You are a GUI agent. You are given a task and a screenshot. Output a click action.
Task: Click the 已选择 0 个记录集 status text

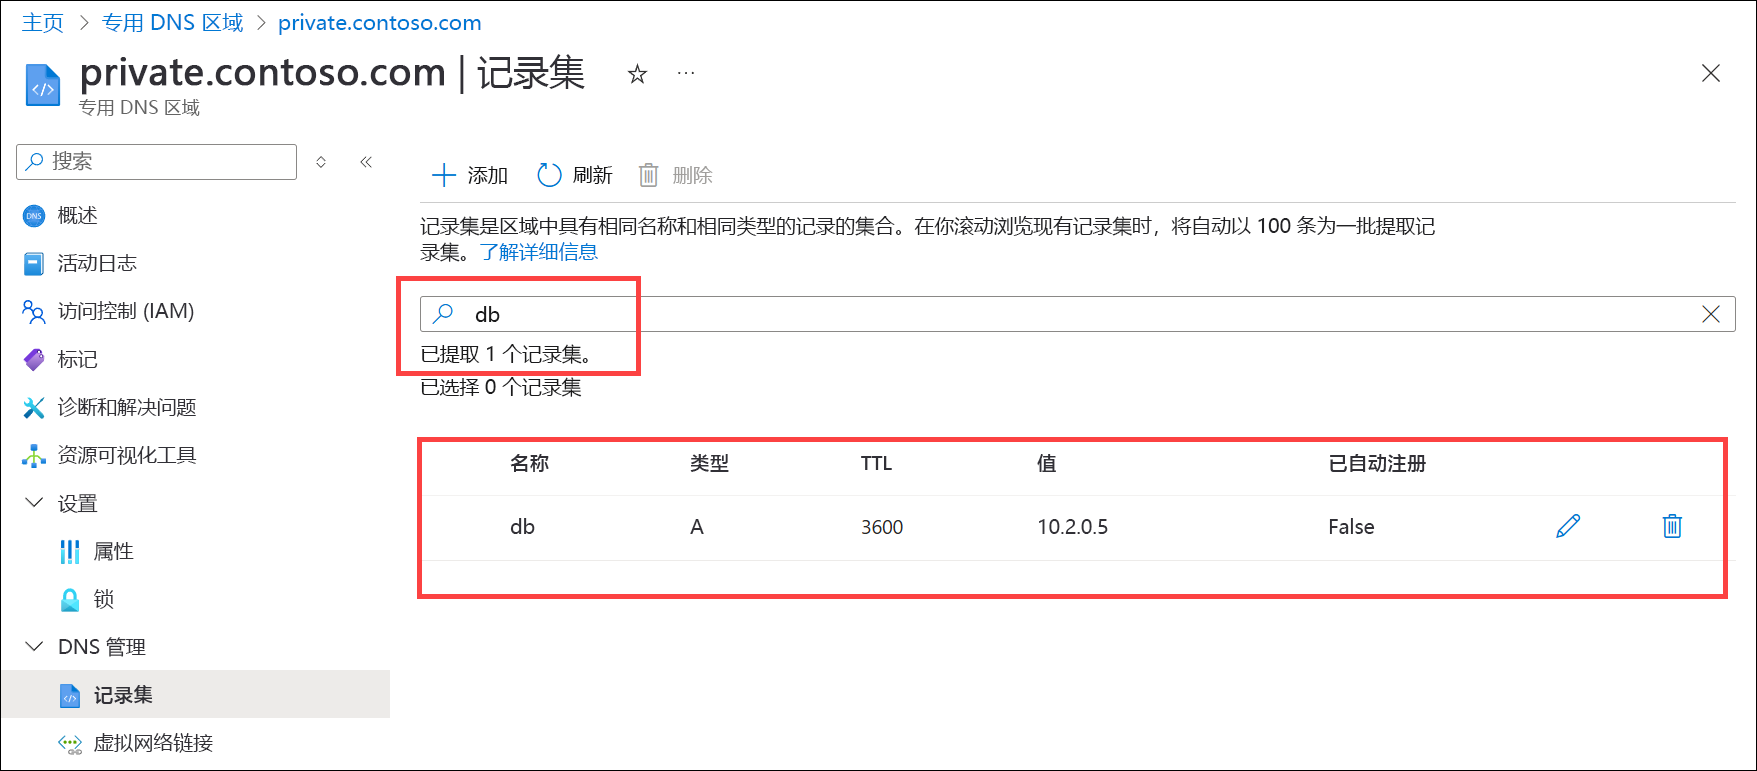pyautogui.click(x=501, y=387)
